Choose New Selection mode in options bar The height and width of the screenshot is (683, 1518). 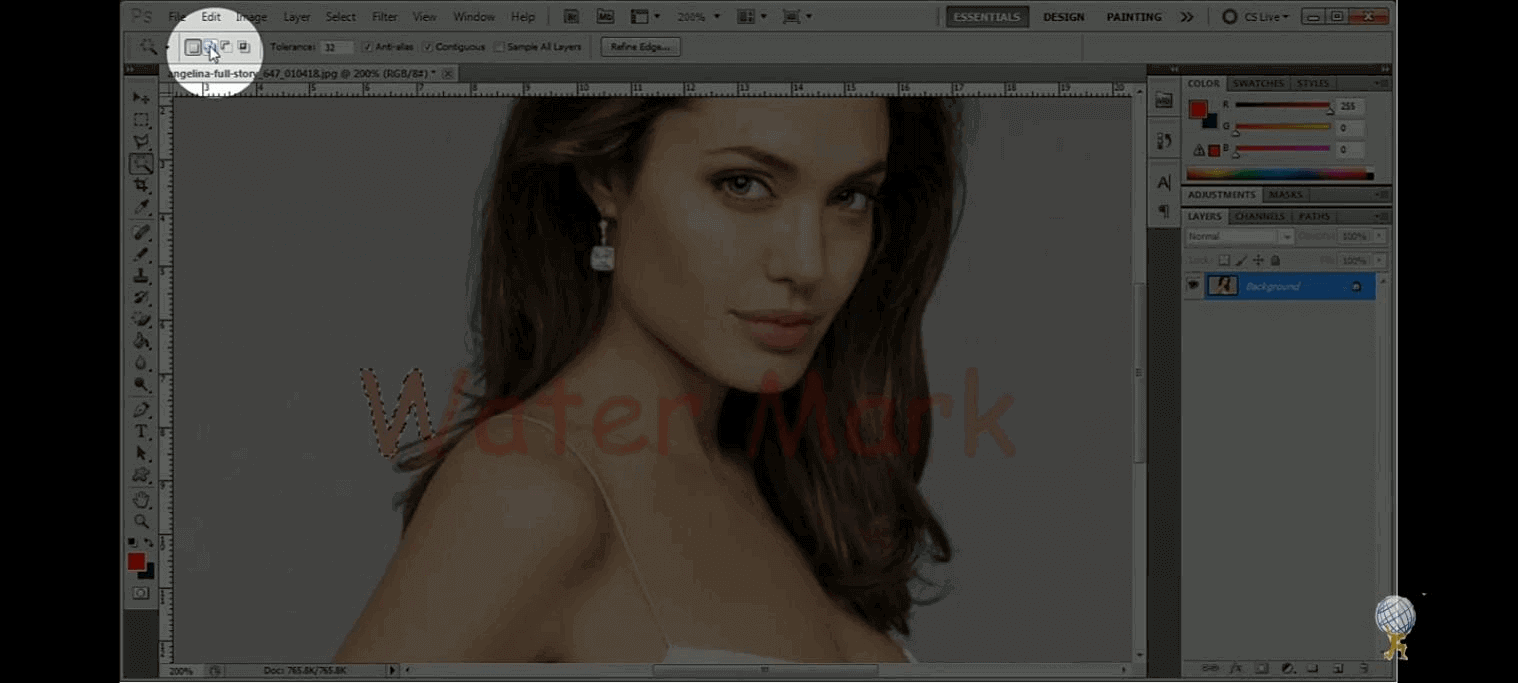point(192,47)
